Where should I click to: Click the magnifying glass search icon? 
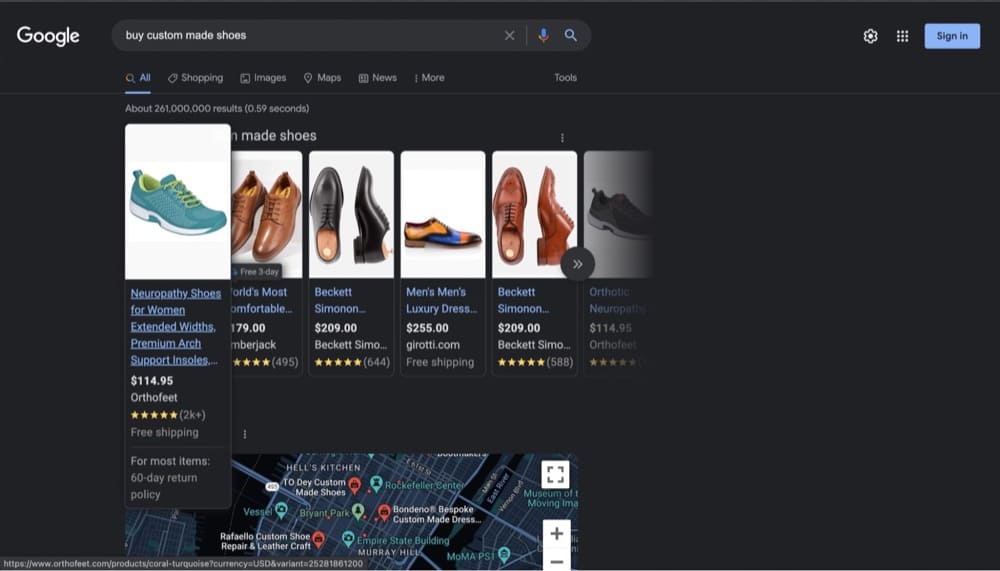tap(571, 35)
